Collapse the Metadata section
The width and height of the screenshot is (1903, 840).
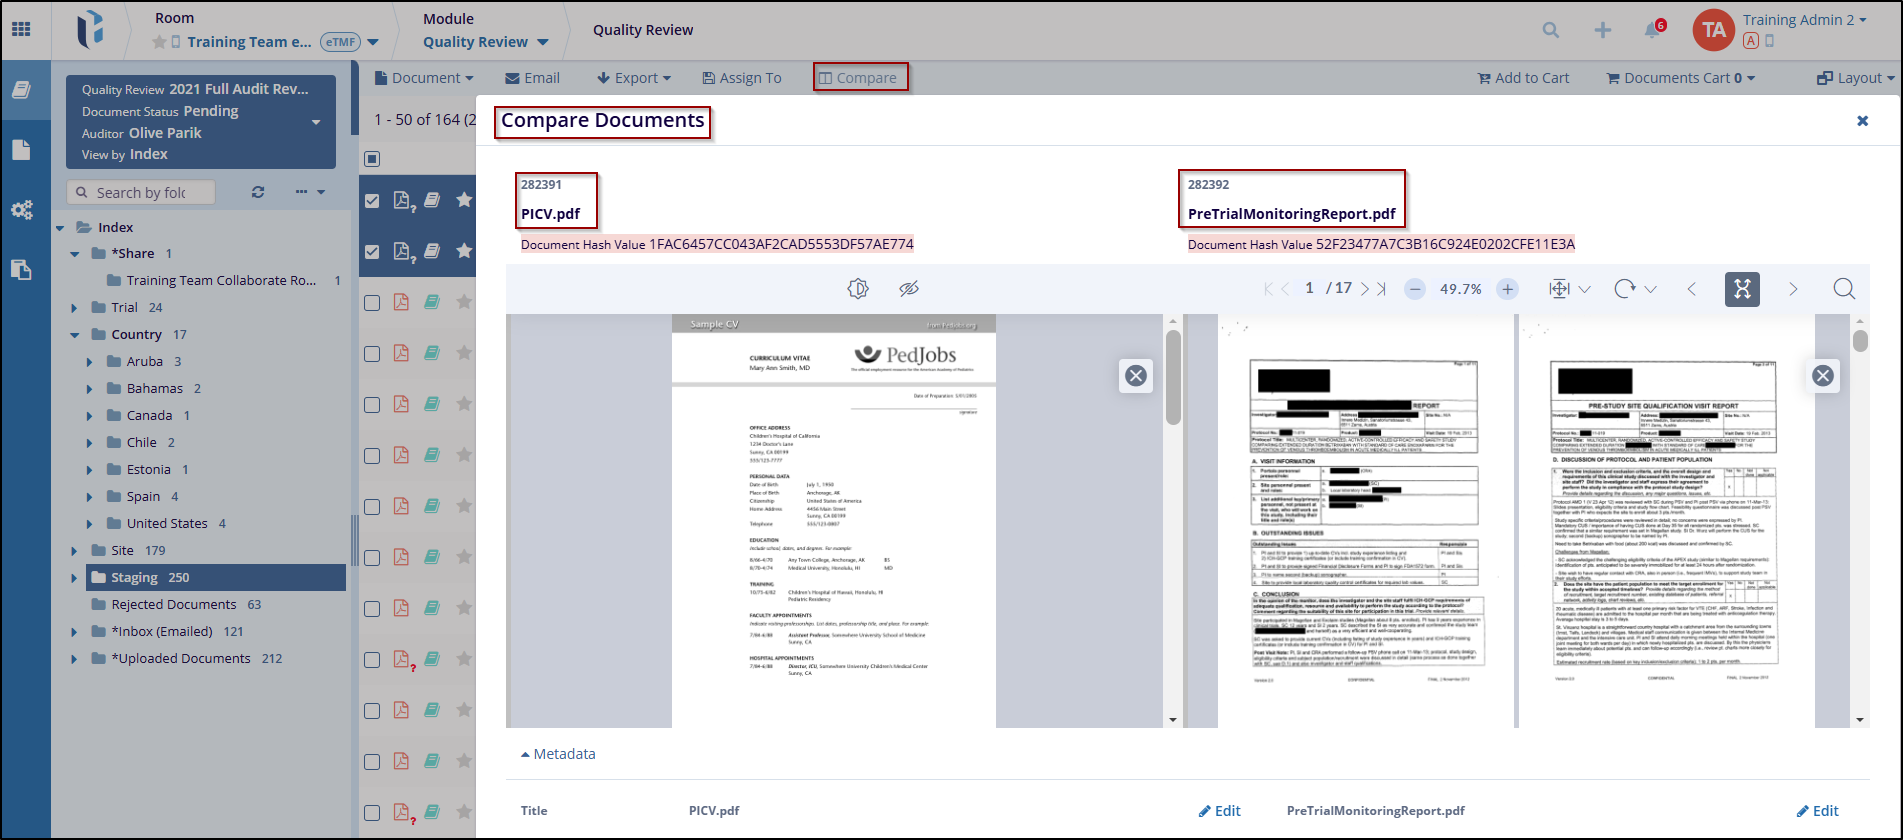[x=558, y=754]
